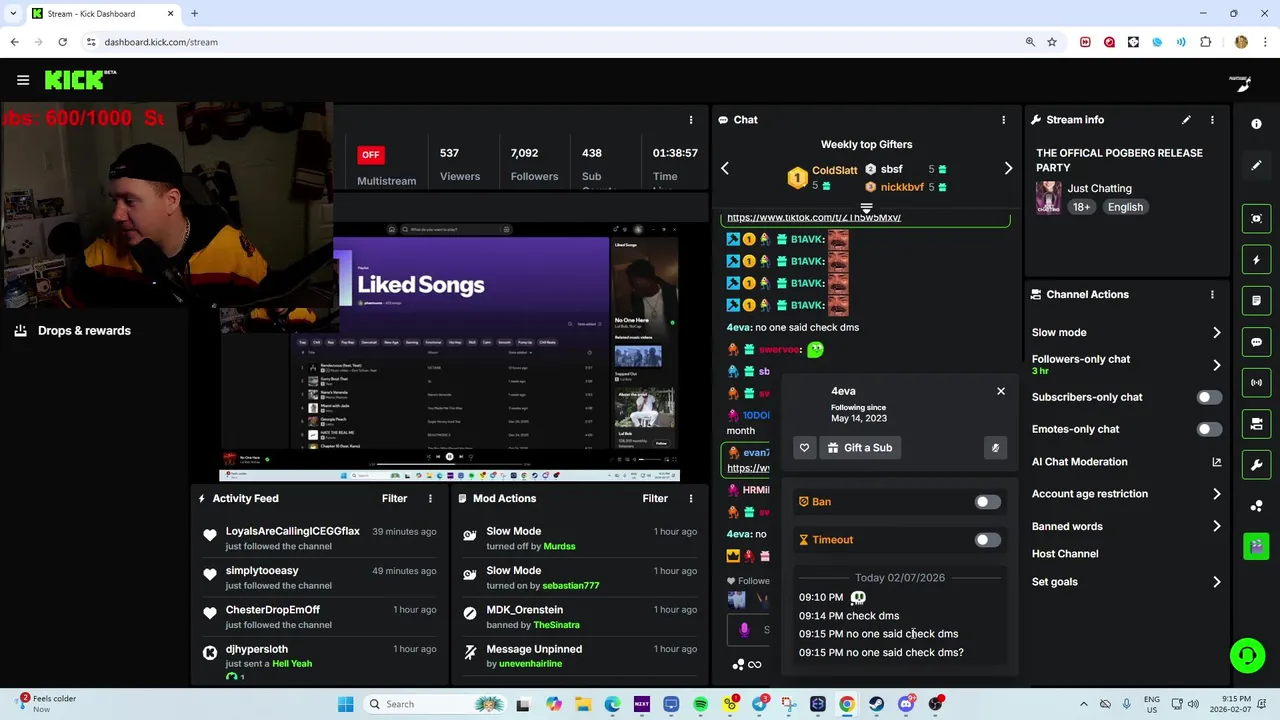Bookmark this page with the star icon

[1052, 42]
